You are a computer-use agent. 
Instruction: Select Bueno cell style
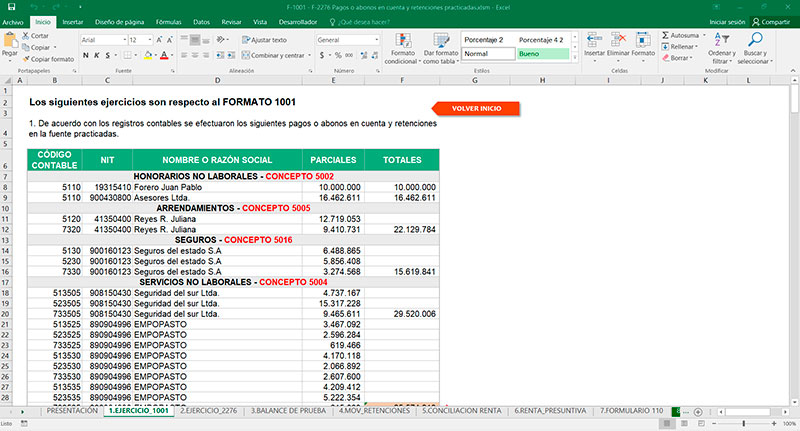(x=543, y=54)
